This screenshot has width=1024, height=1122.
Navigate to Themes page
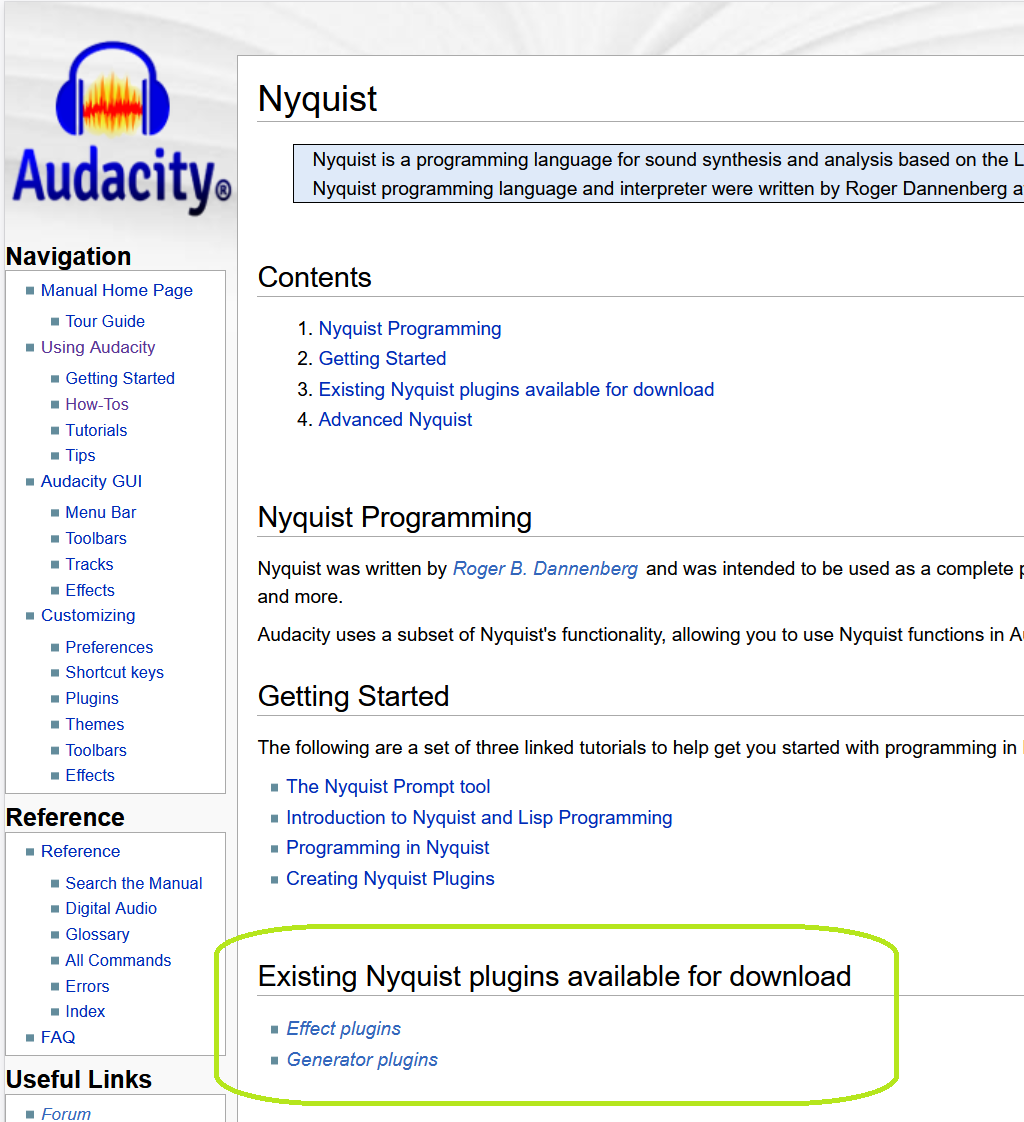pos(95,724)
